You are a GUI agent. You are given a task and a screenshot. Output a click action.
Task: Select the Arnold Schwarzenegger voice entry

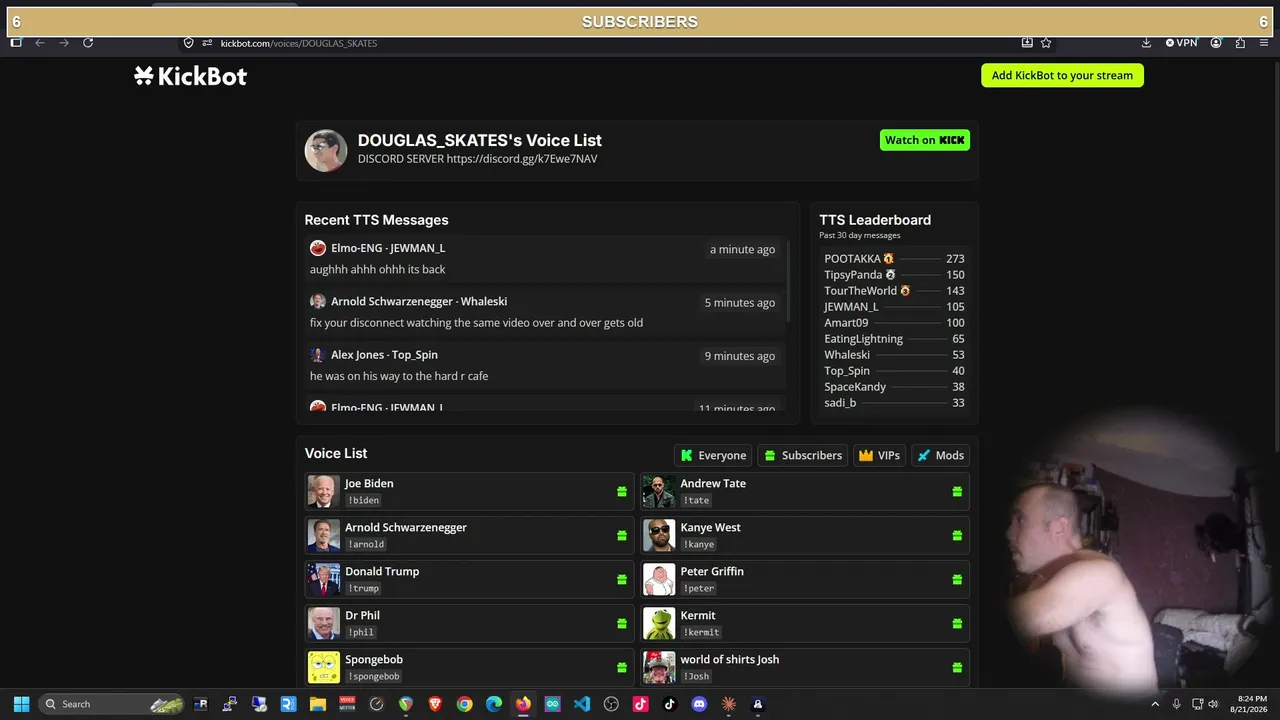[x=469, y=535]
